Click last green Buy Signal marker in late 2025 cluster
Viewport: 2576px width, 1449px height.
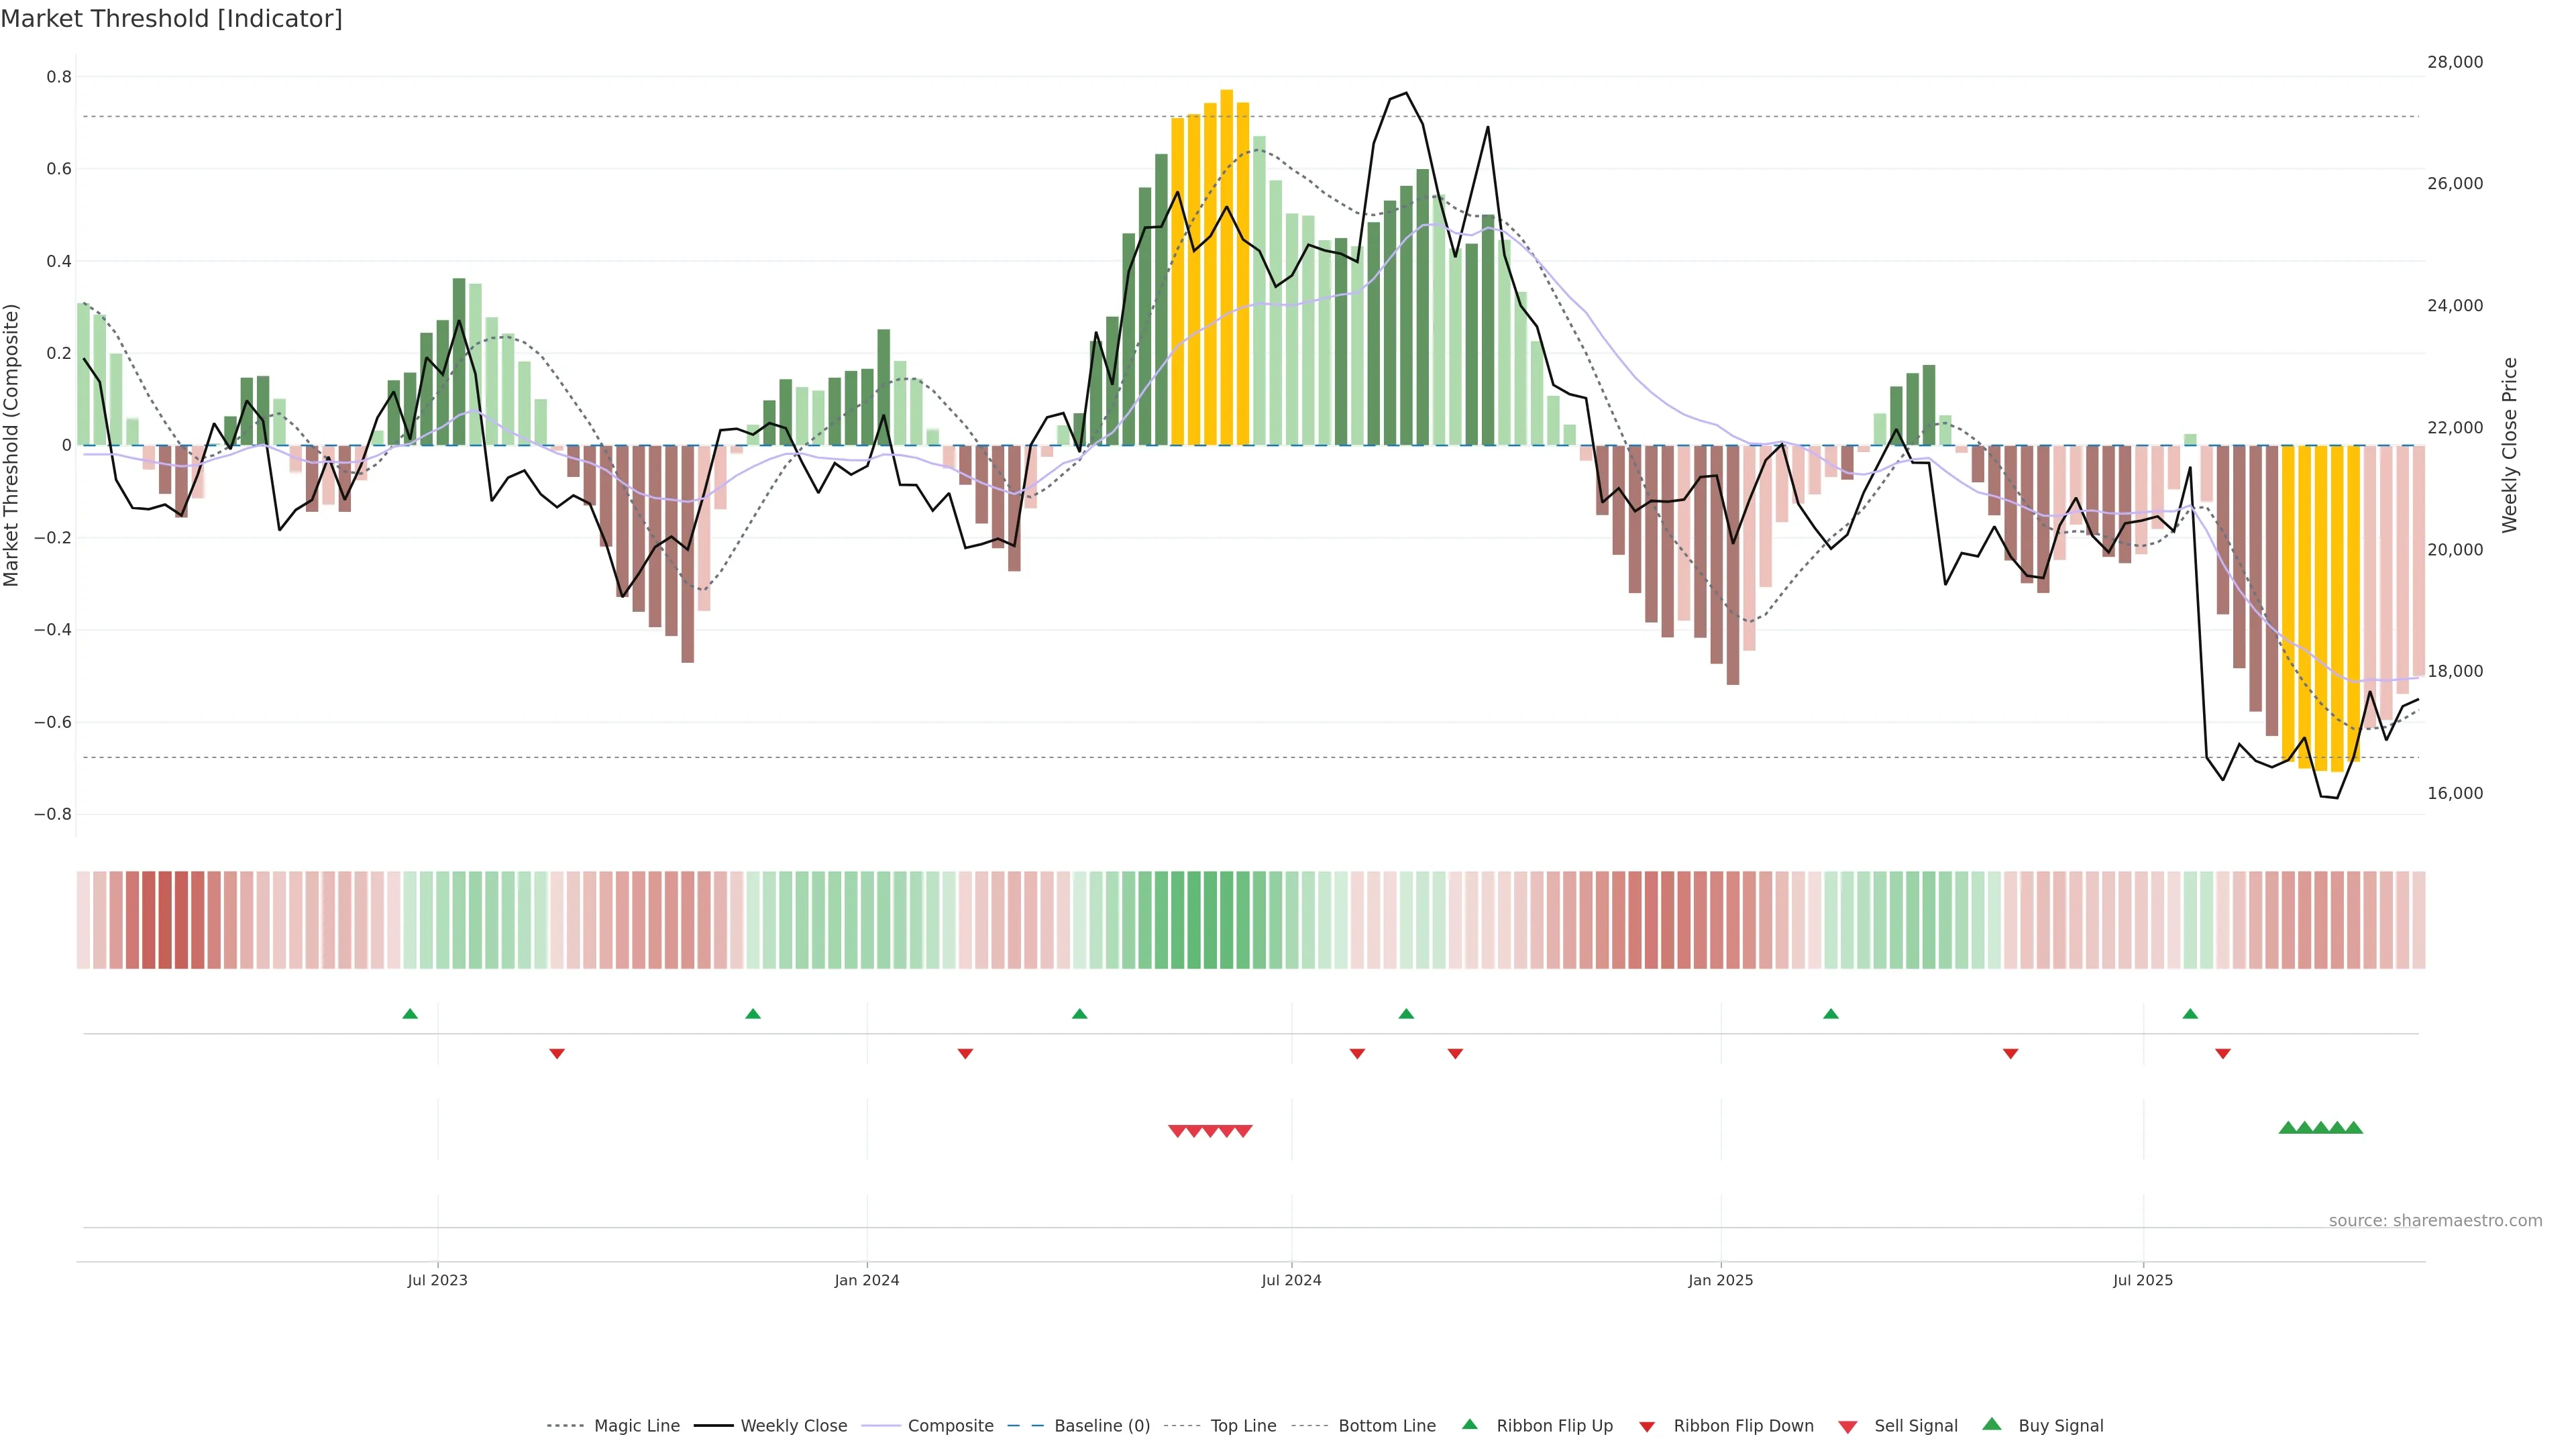(x=2354, y=1128)
